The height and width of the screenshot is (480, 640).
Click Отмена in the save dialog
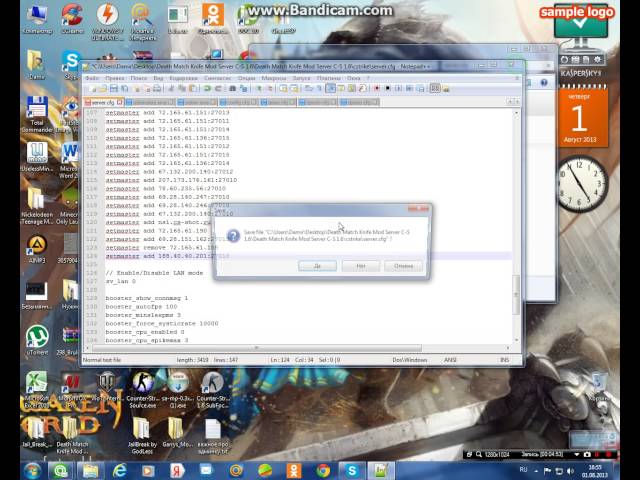click(x=404, y=266)
